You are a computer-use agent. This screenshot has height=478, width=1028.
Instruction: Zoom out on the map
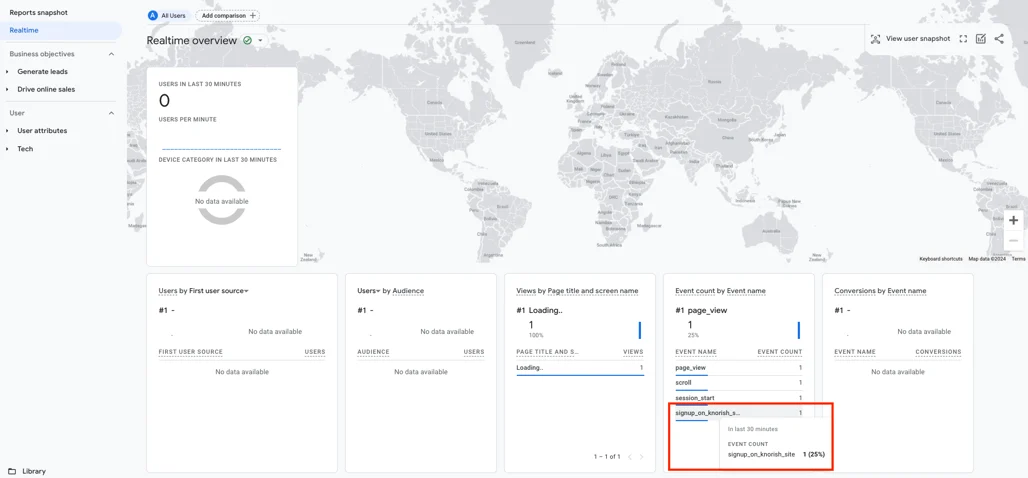pyautogui.click(x=1013, y=241)
